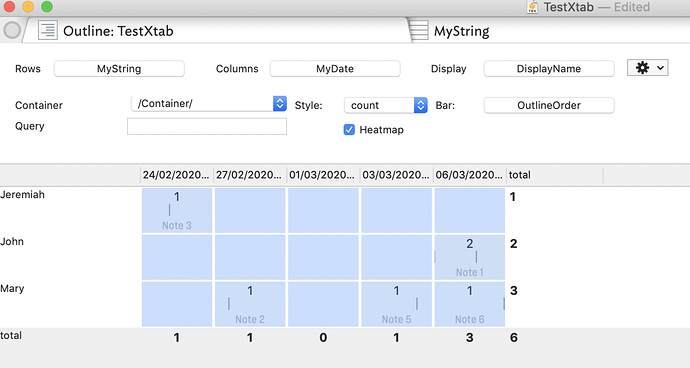The height and width of the screenshot is (368, 690).
Task: Click the Rows MyString attribute button
Action: [119, 69]
